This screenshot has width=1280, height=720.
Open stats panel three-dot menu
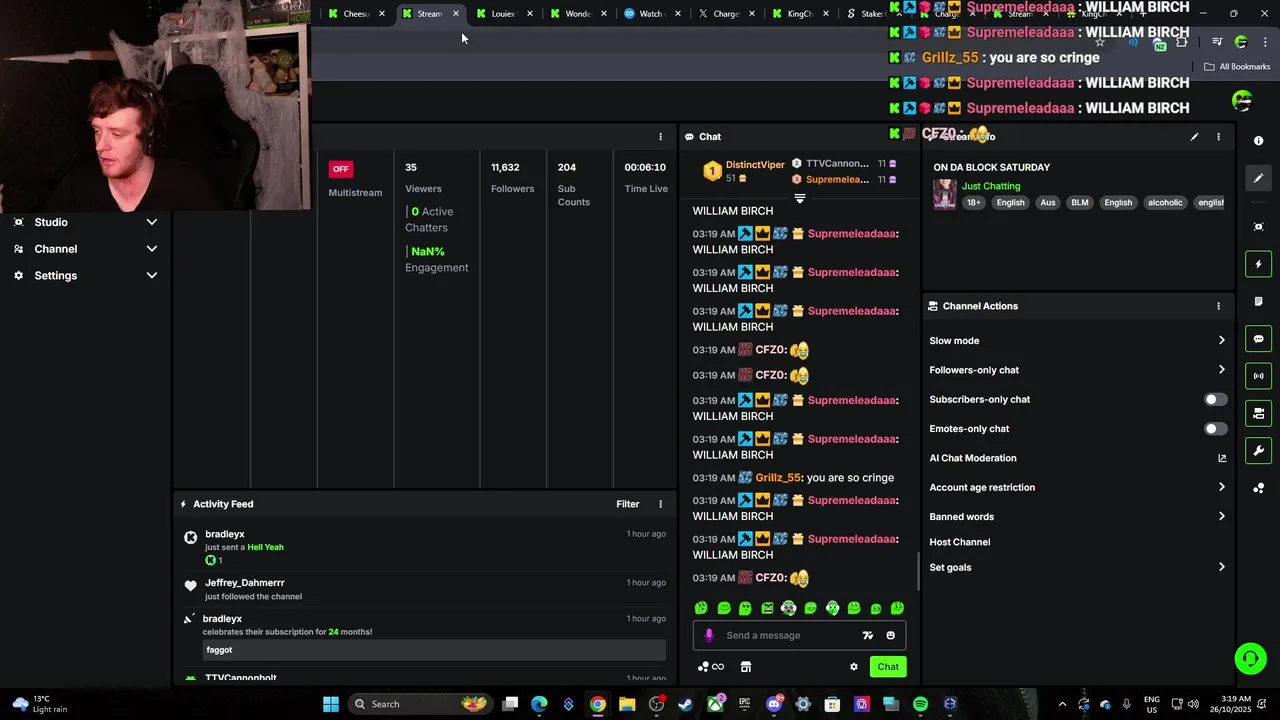[660, 137]
